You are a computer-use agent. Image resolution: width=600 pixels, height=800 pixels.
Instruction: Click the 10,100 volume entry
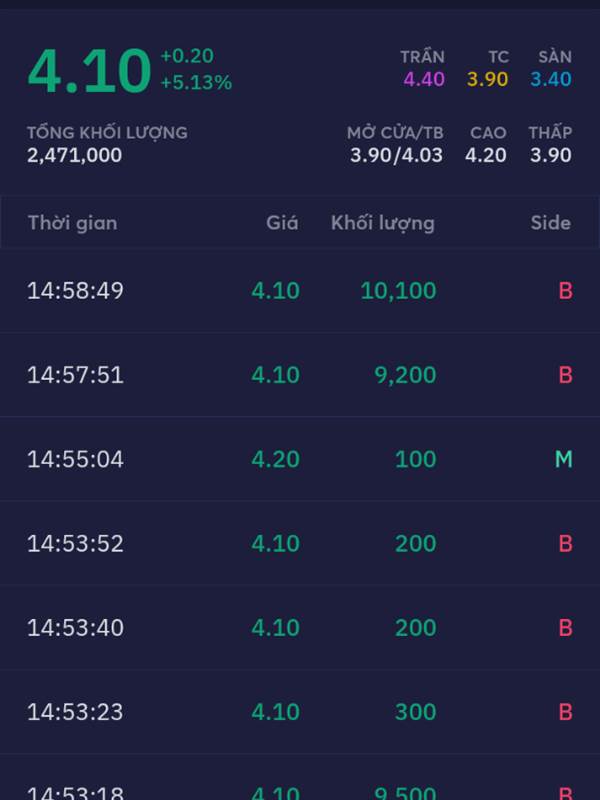click(398, 291)
